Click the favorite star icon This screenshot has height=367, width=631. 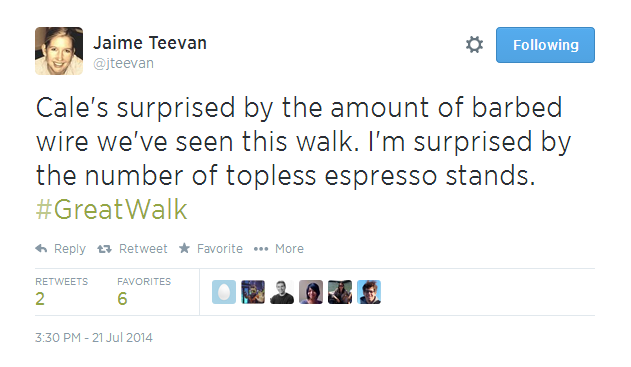[184, 248]
